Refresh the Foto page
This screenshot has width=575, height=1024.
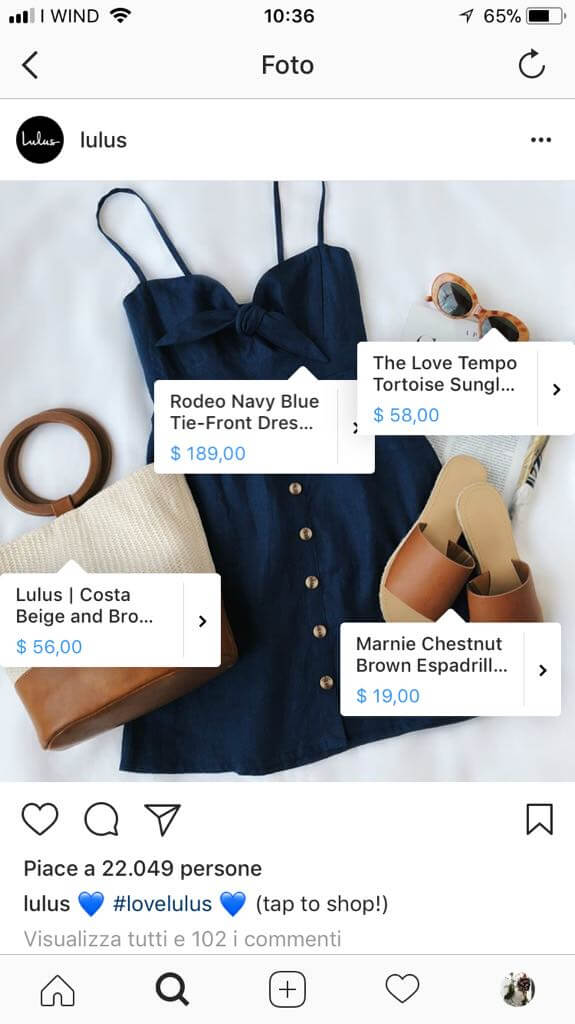pos(531,64)
